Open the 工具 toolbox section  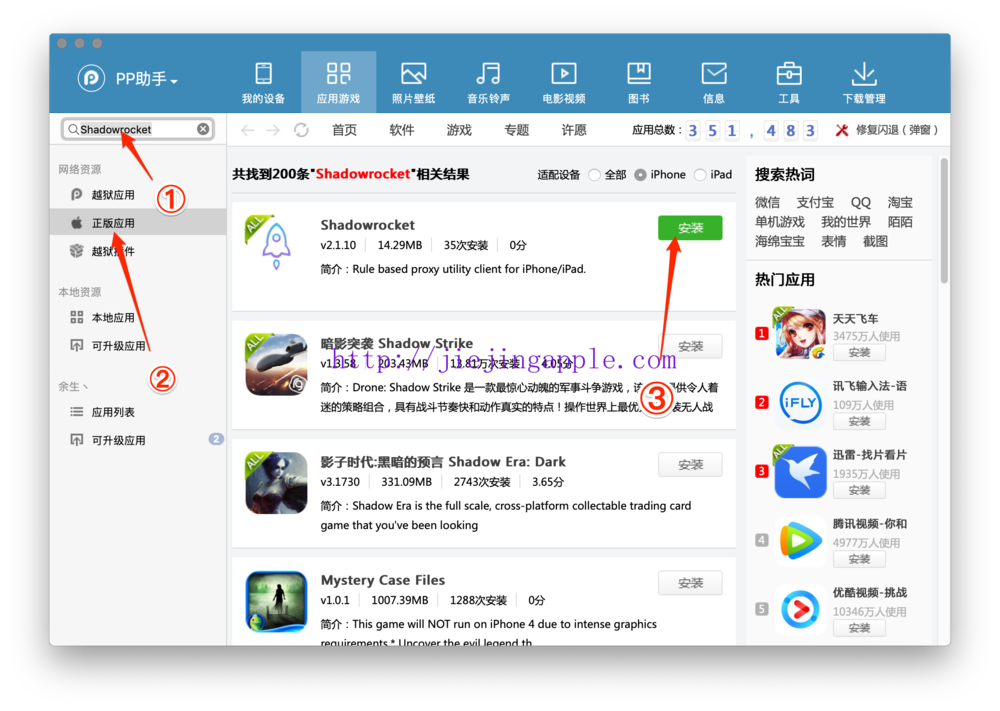789,83
